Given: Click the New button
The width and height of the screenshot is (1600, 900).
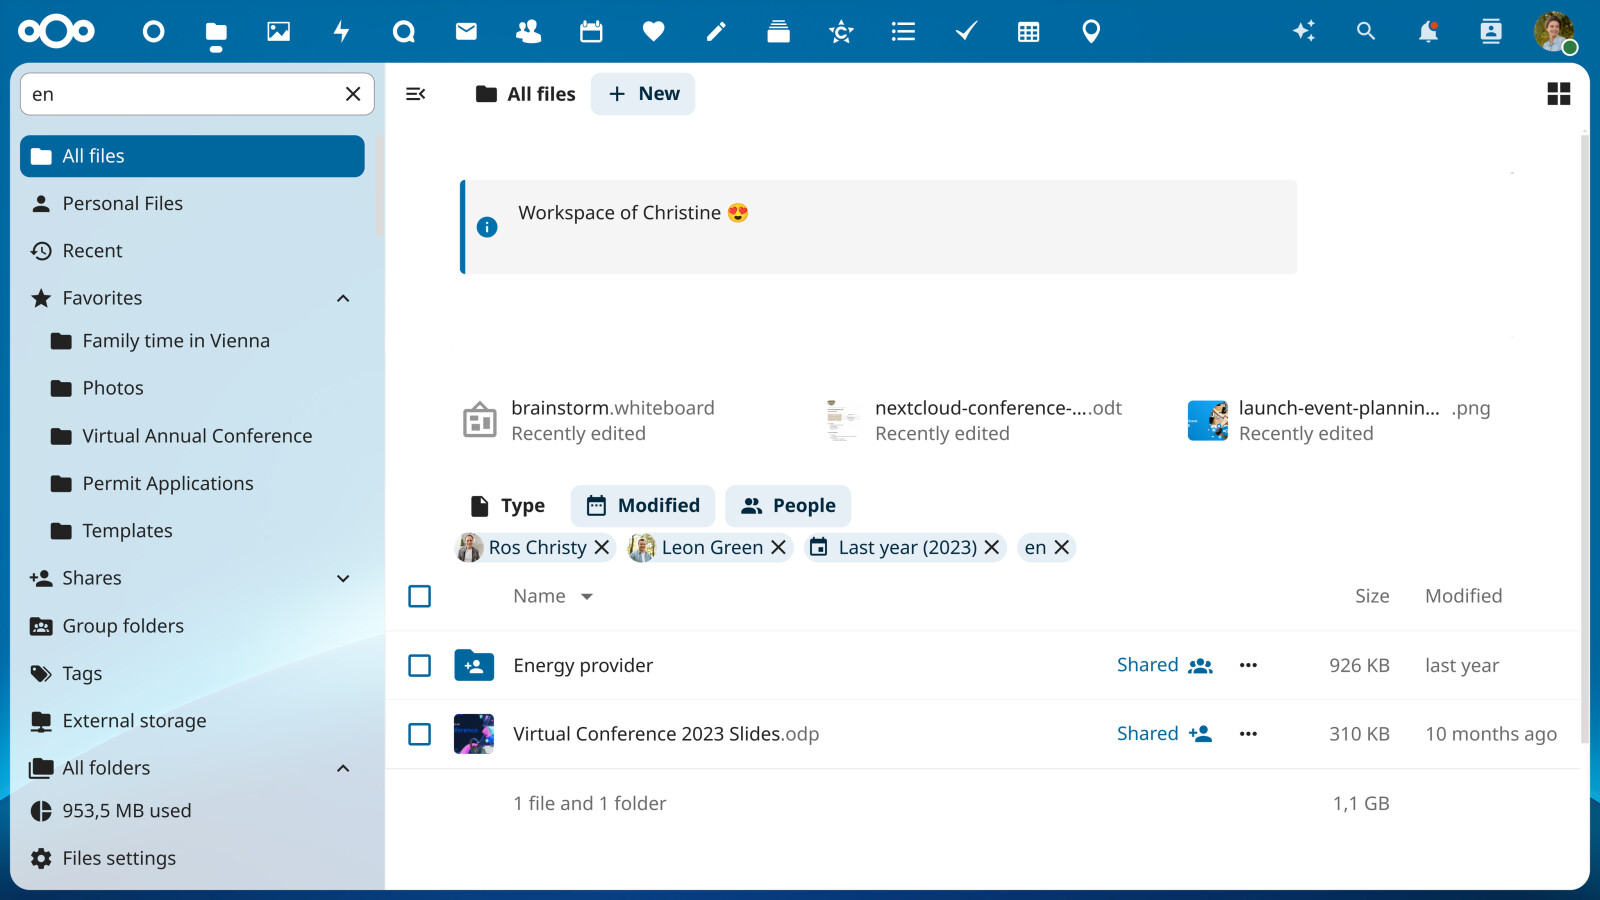Looking at the screenshot, I should (643, 94).
